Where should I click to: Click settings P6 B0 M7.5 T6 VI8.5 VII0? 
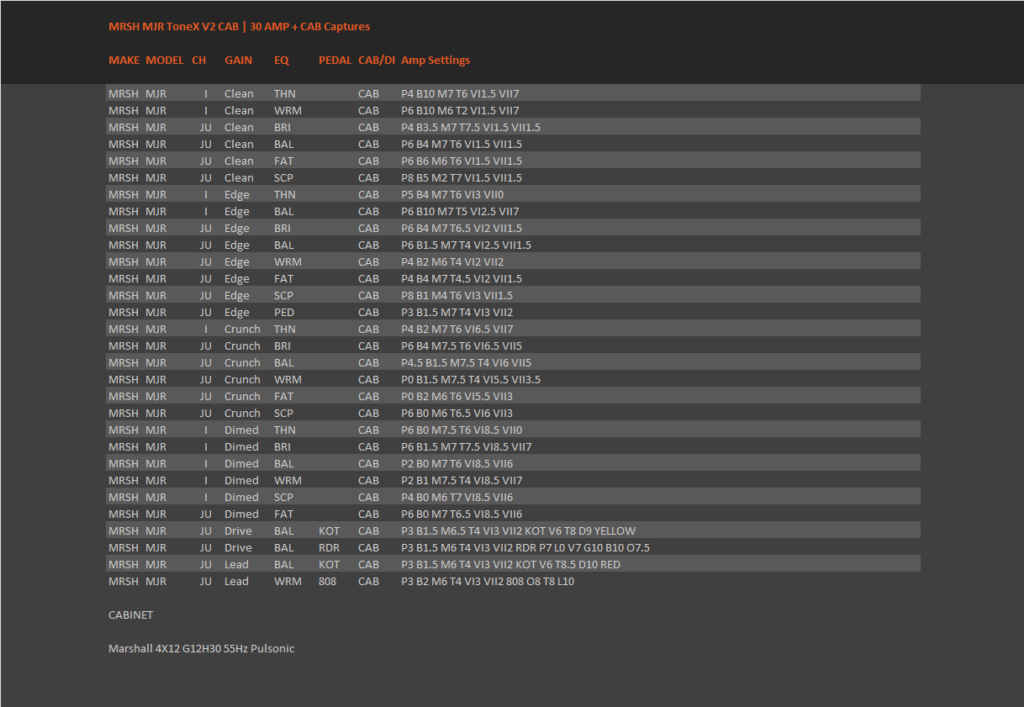[x=462, y=430]
